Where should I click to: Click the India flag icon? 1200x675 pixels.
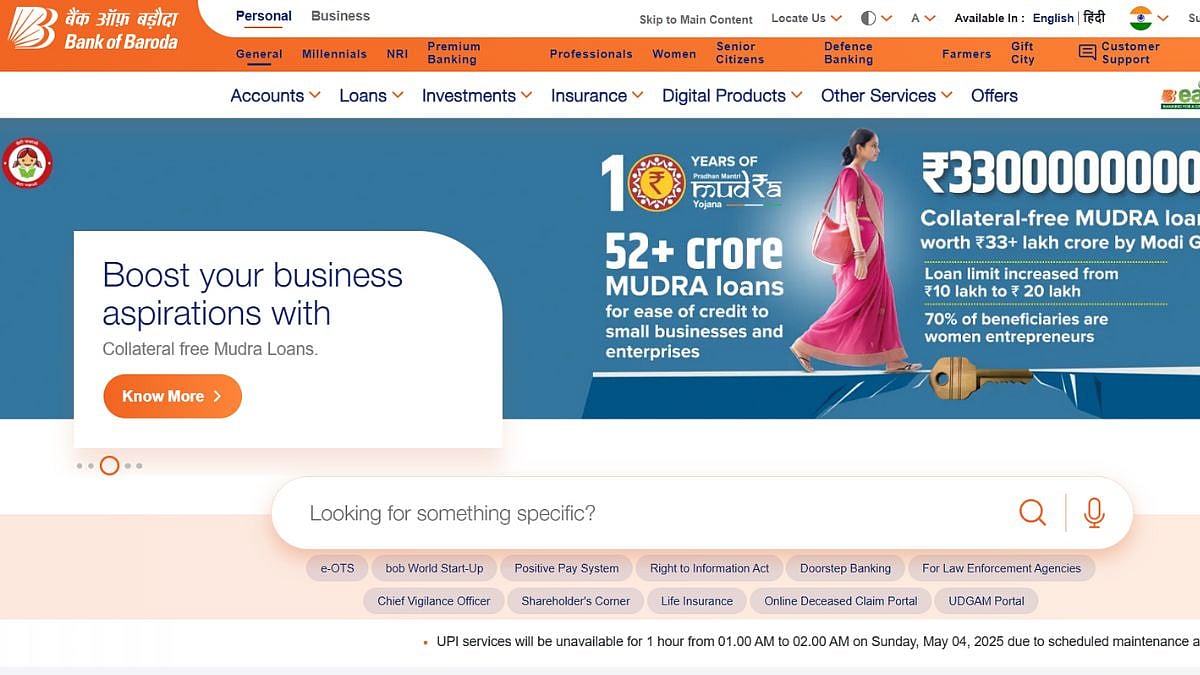[1141, 18]
